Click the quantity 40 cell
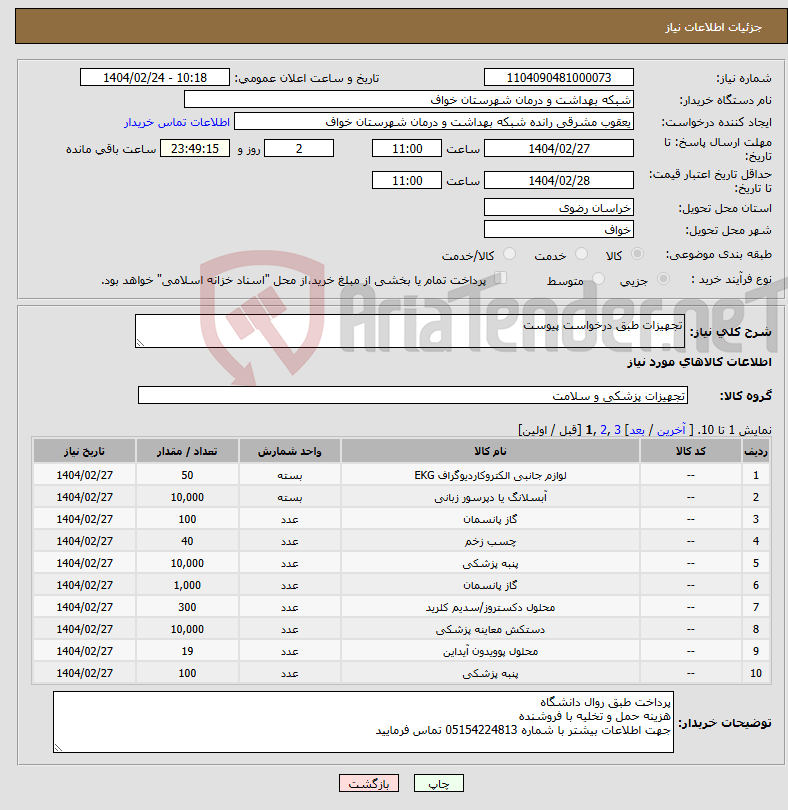The image size is (788, 810). [x=187, y=541]
